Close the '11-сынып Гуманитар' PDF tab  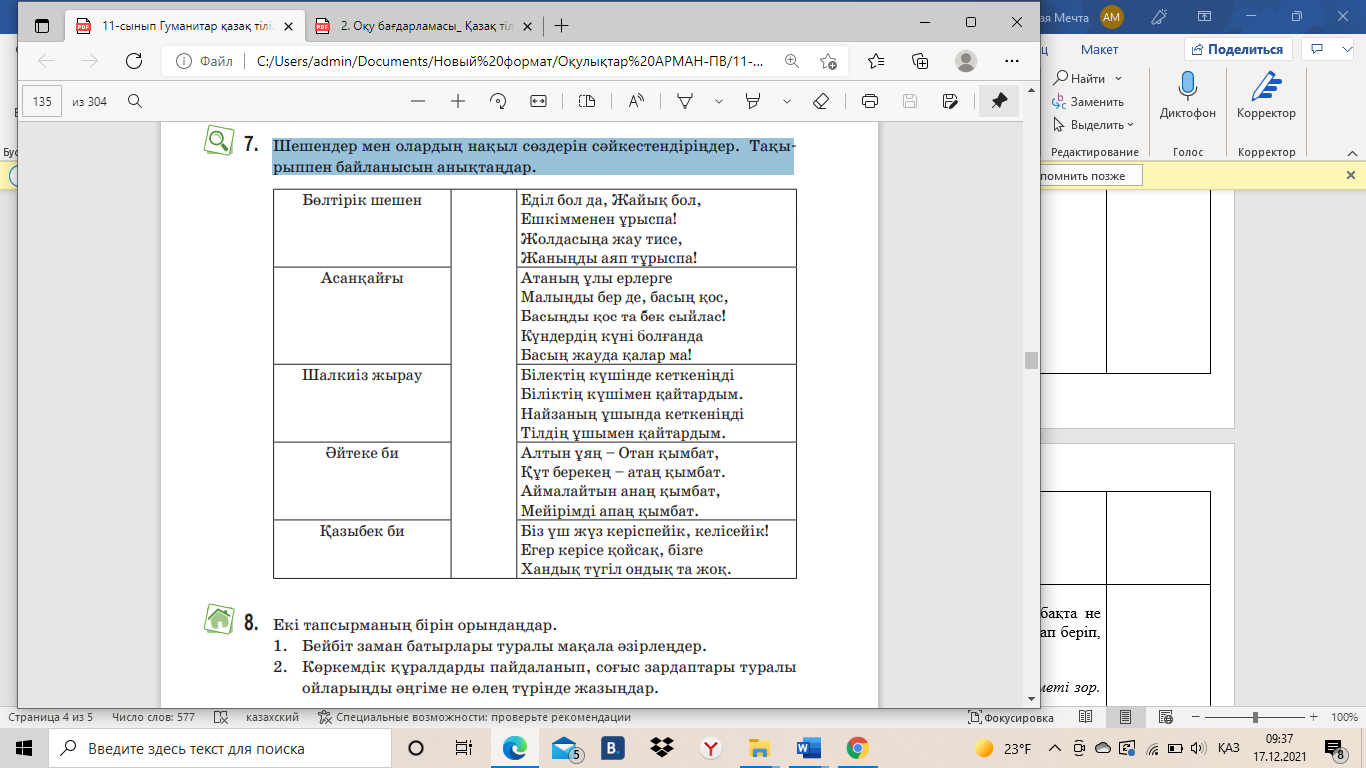[288, 25]
